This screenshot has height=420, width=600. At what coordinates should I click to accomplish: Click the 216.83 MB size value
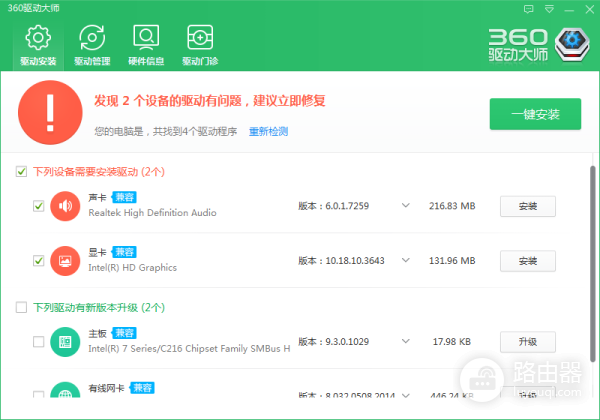click(452, 206)
